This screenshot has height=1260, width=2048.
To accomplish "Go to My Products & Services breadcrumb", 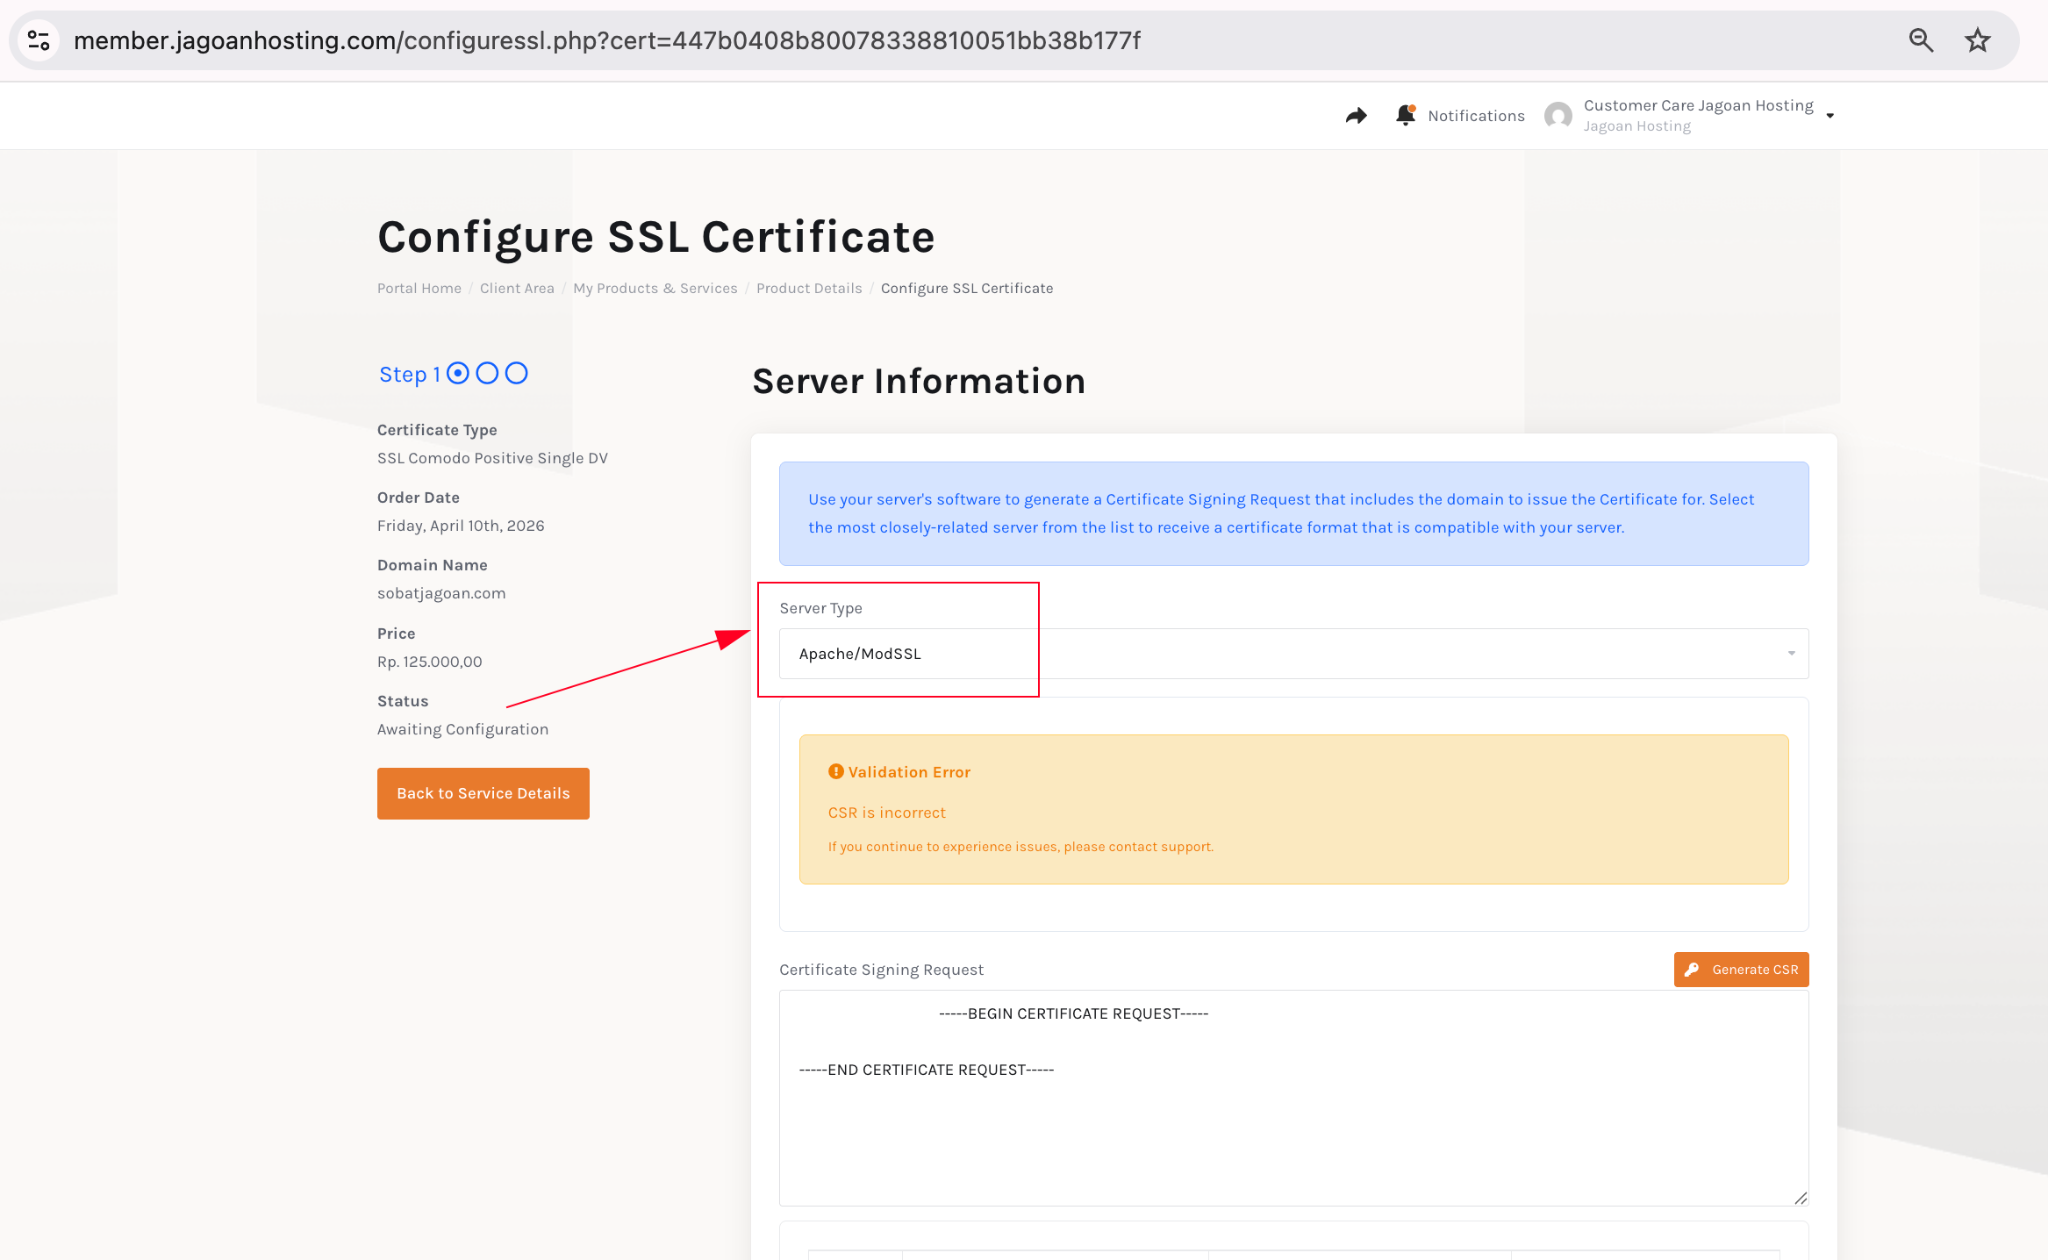I will click(654, 288).
